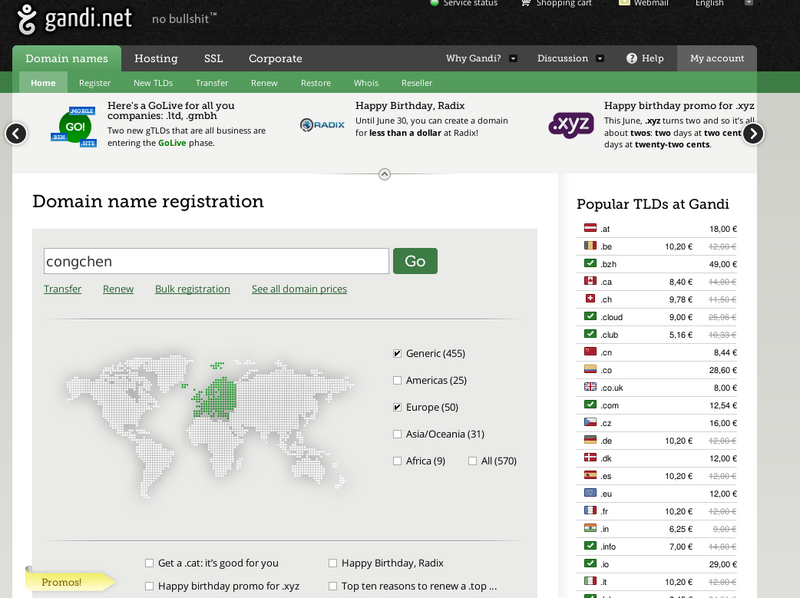Image resolution: width=800 pixels, height=598 pixels.
Task: Click the Radix logo in banner
Action: [x=322, y=125]
